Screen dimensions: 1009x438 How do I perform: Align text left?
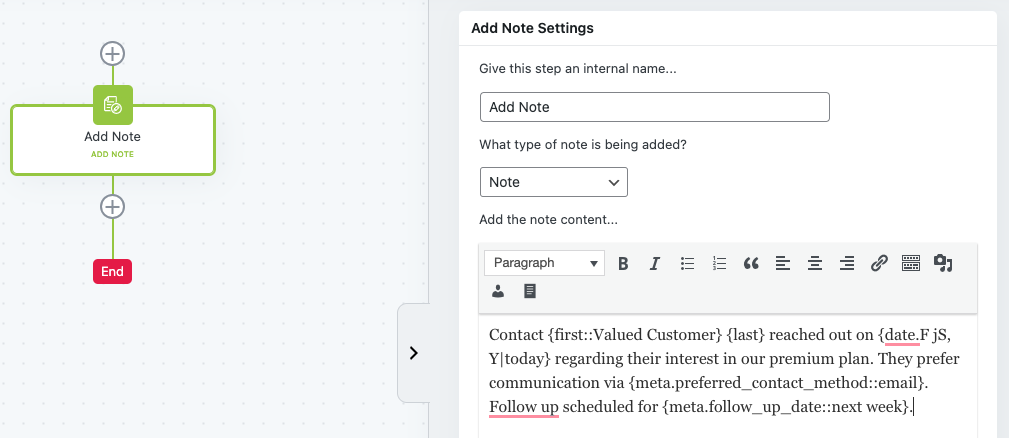782,263
